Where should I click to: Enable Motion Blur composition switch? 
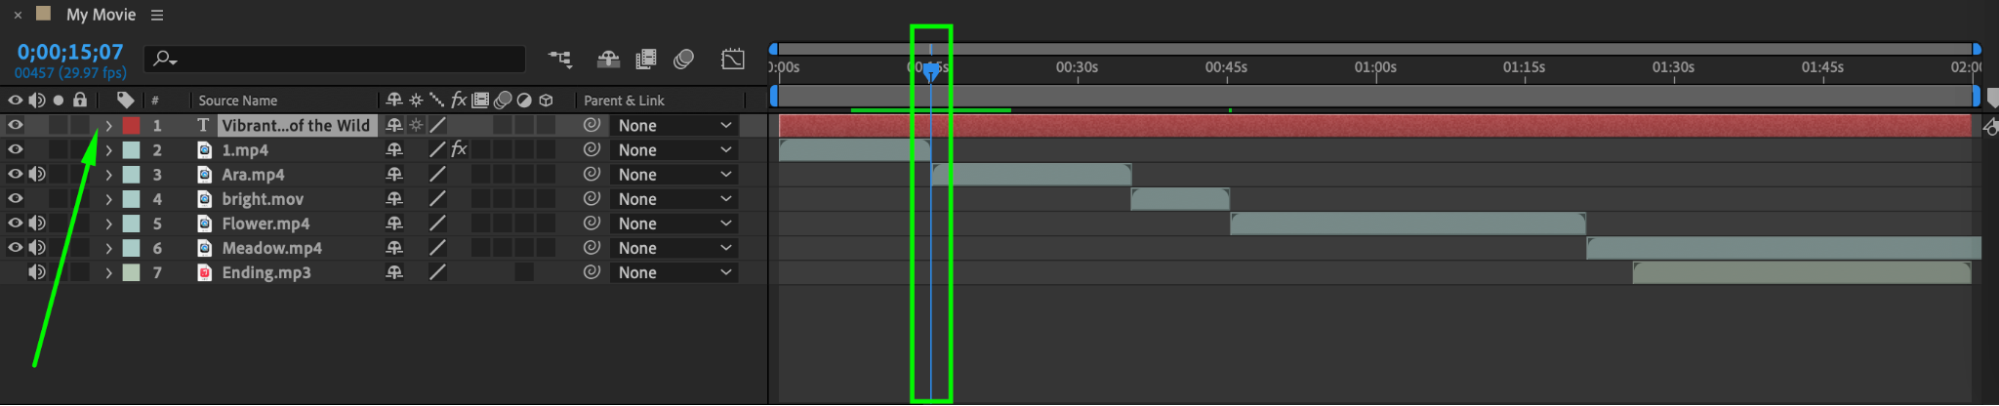(684, 59)
